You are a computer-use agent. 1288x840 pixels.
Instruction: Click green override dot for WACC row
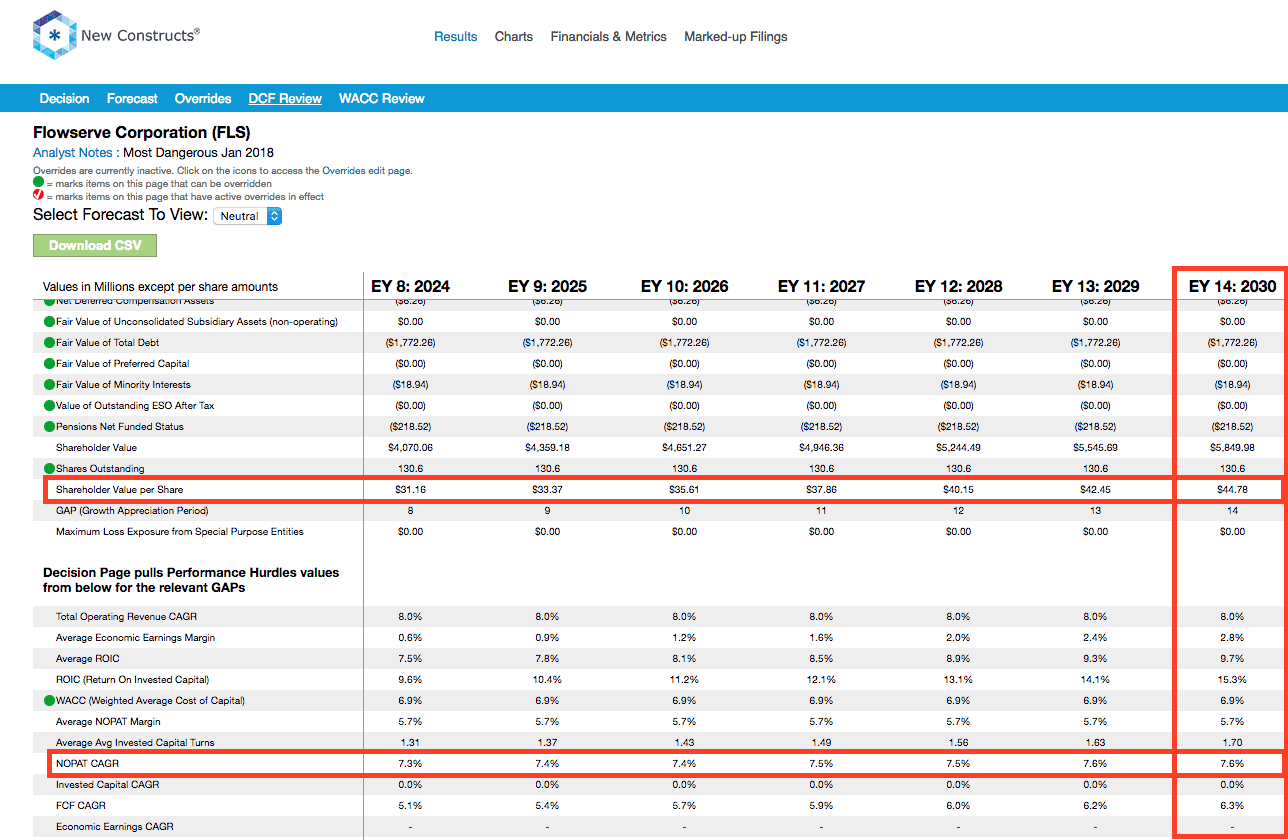pos(49,701)
